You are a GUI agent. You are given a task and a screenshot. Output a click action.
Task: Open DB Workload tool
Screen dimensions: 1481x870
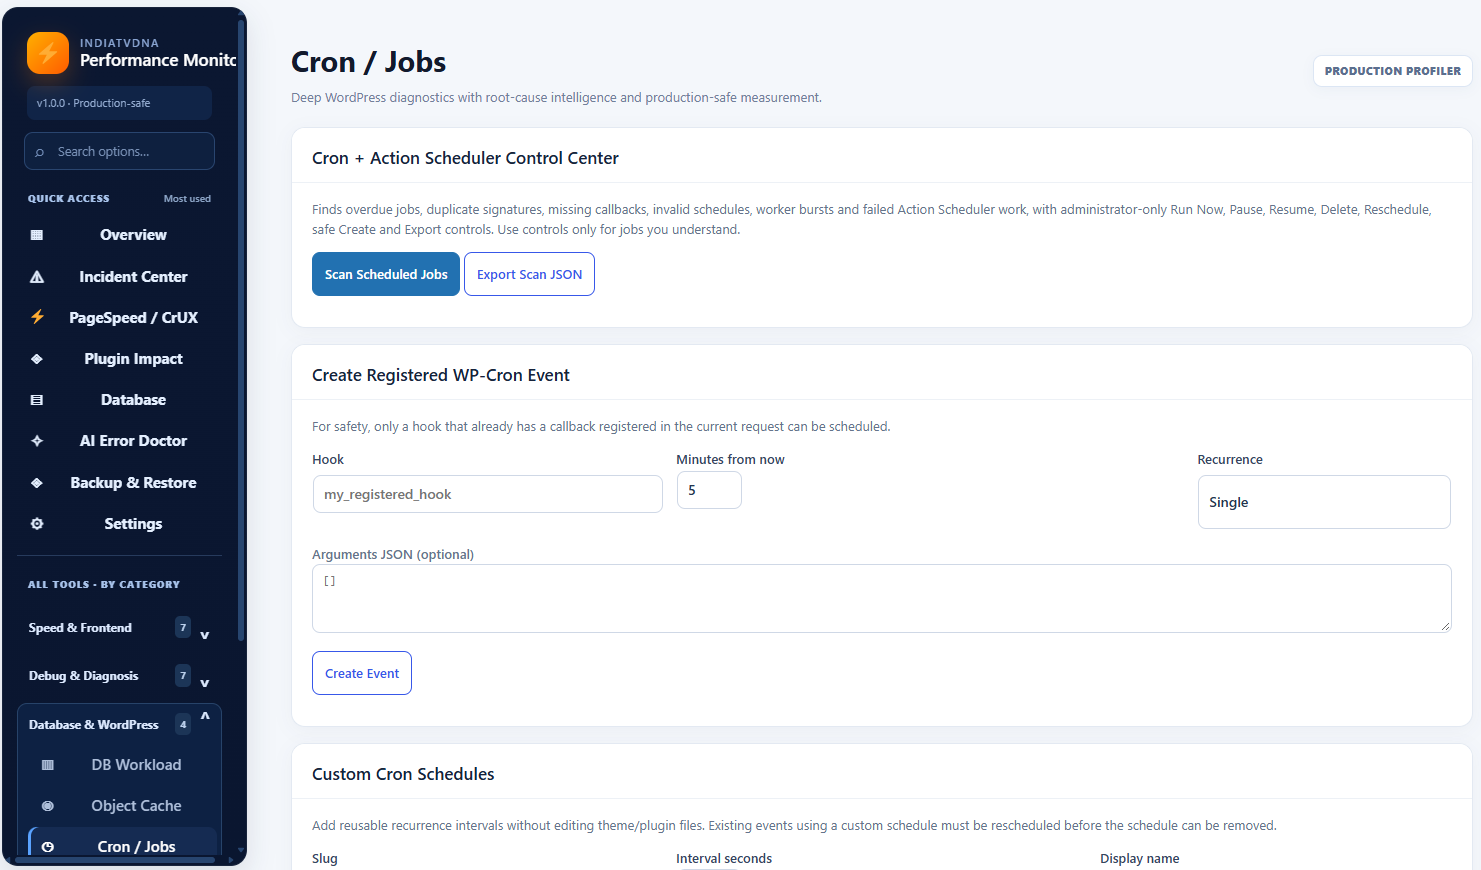click(124, 765)
